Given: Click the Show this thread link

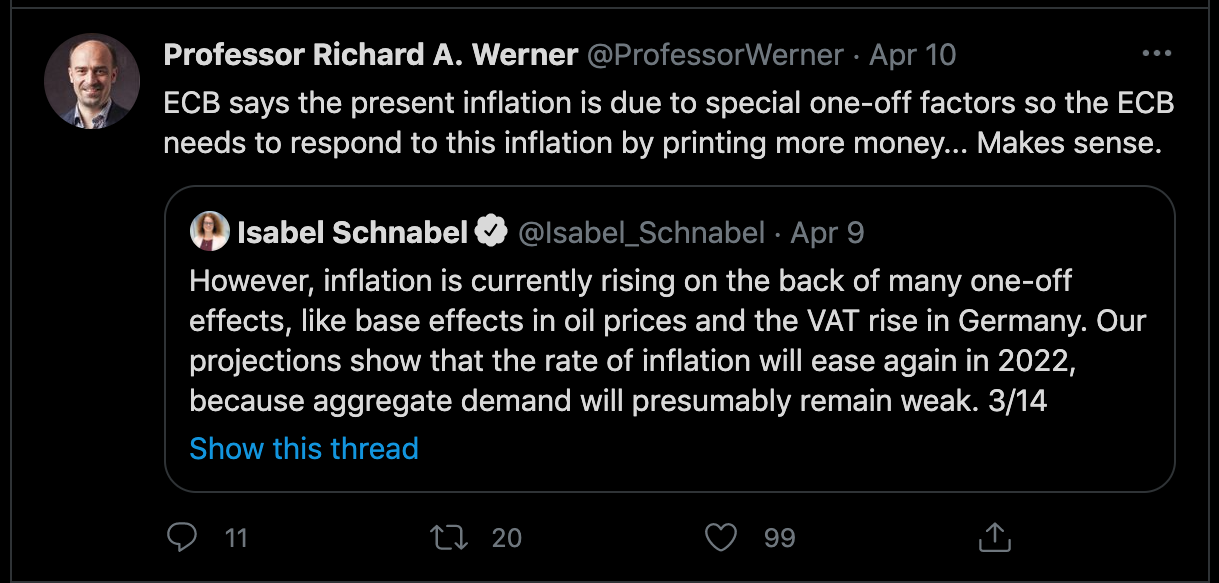Looking at the screenshot, I should (304, 448).
